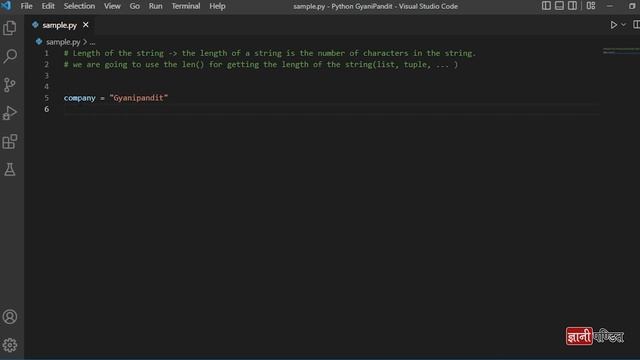Open the Accounts menu icon

click(x=10, y=317)
